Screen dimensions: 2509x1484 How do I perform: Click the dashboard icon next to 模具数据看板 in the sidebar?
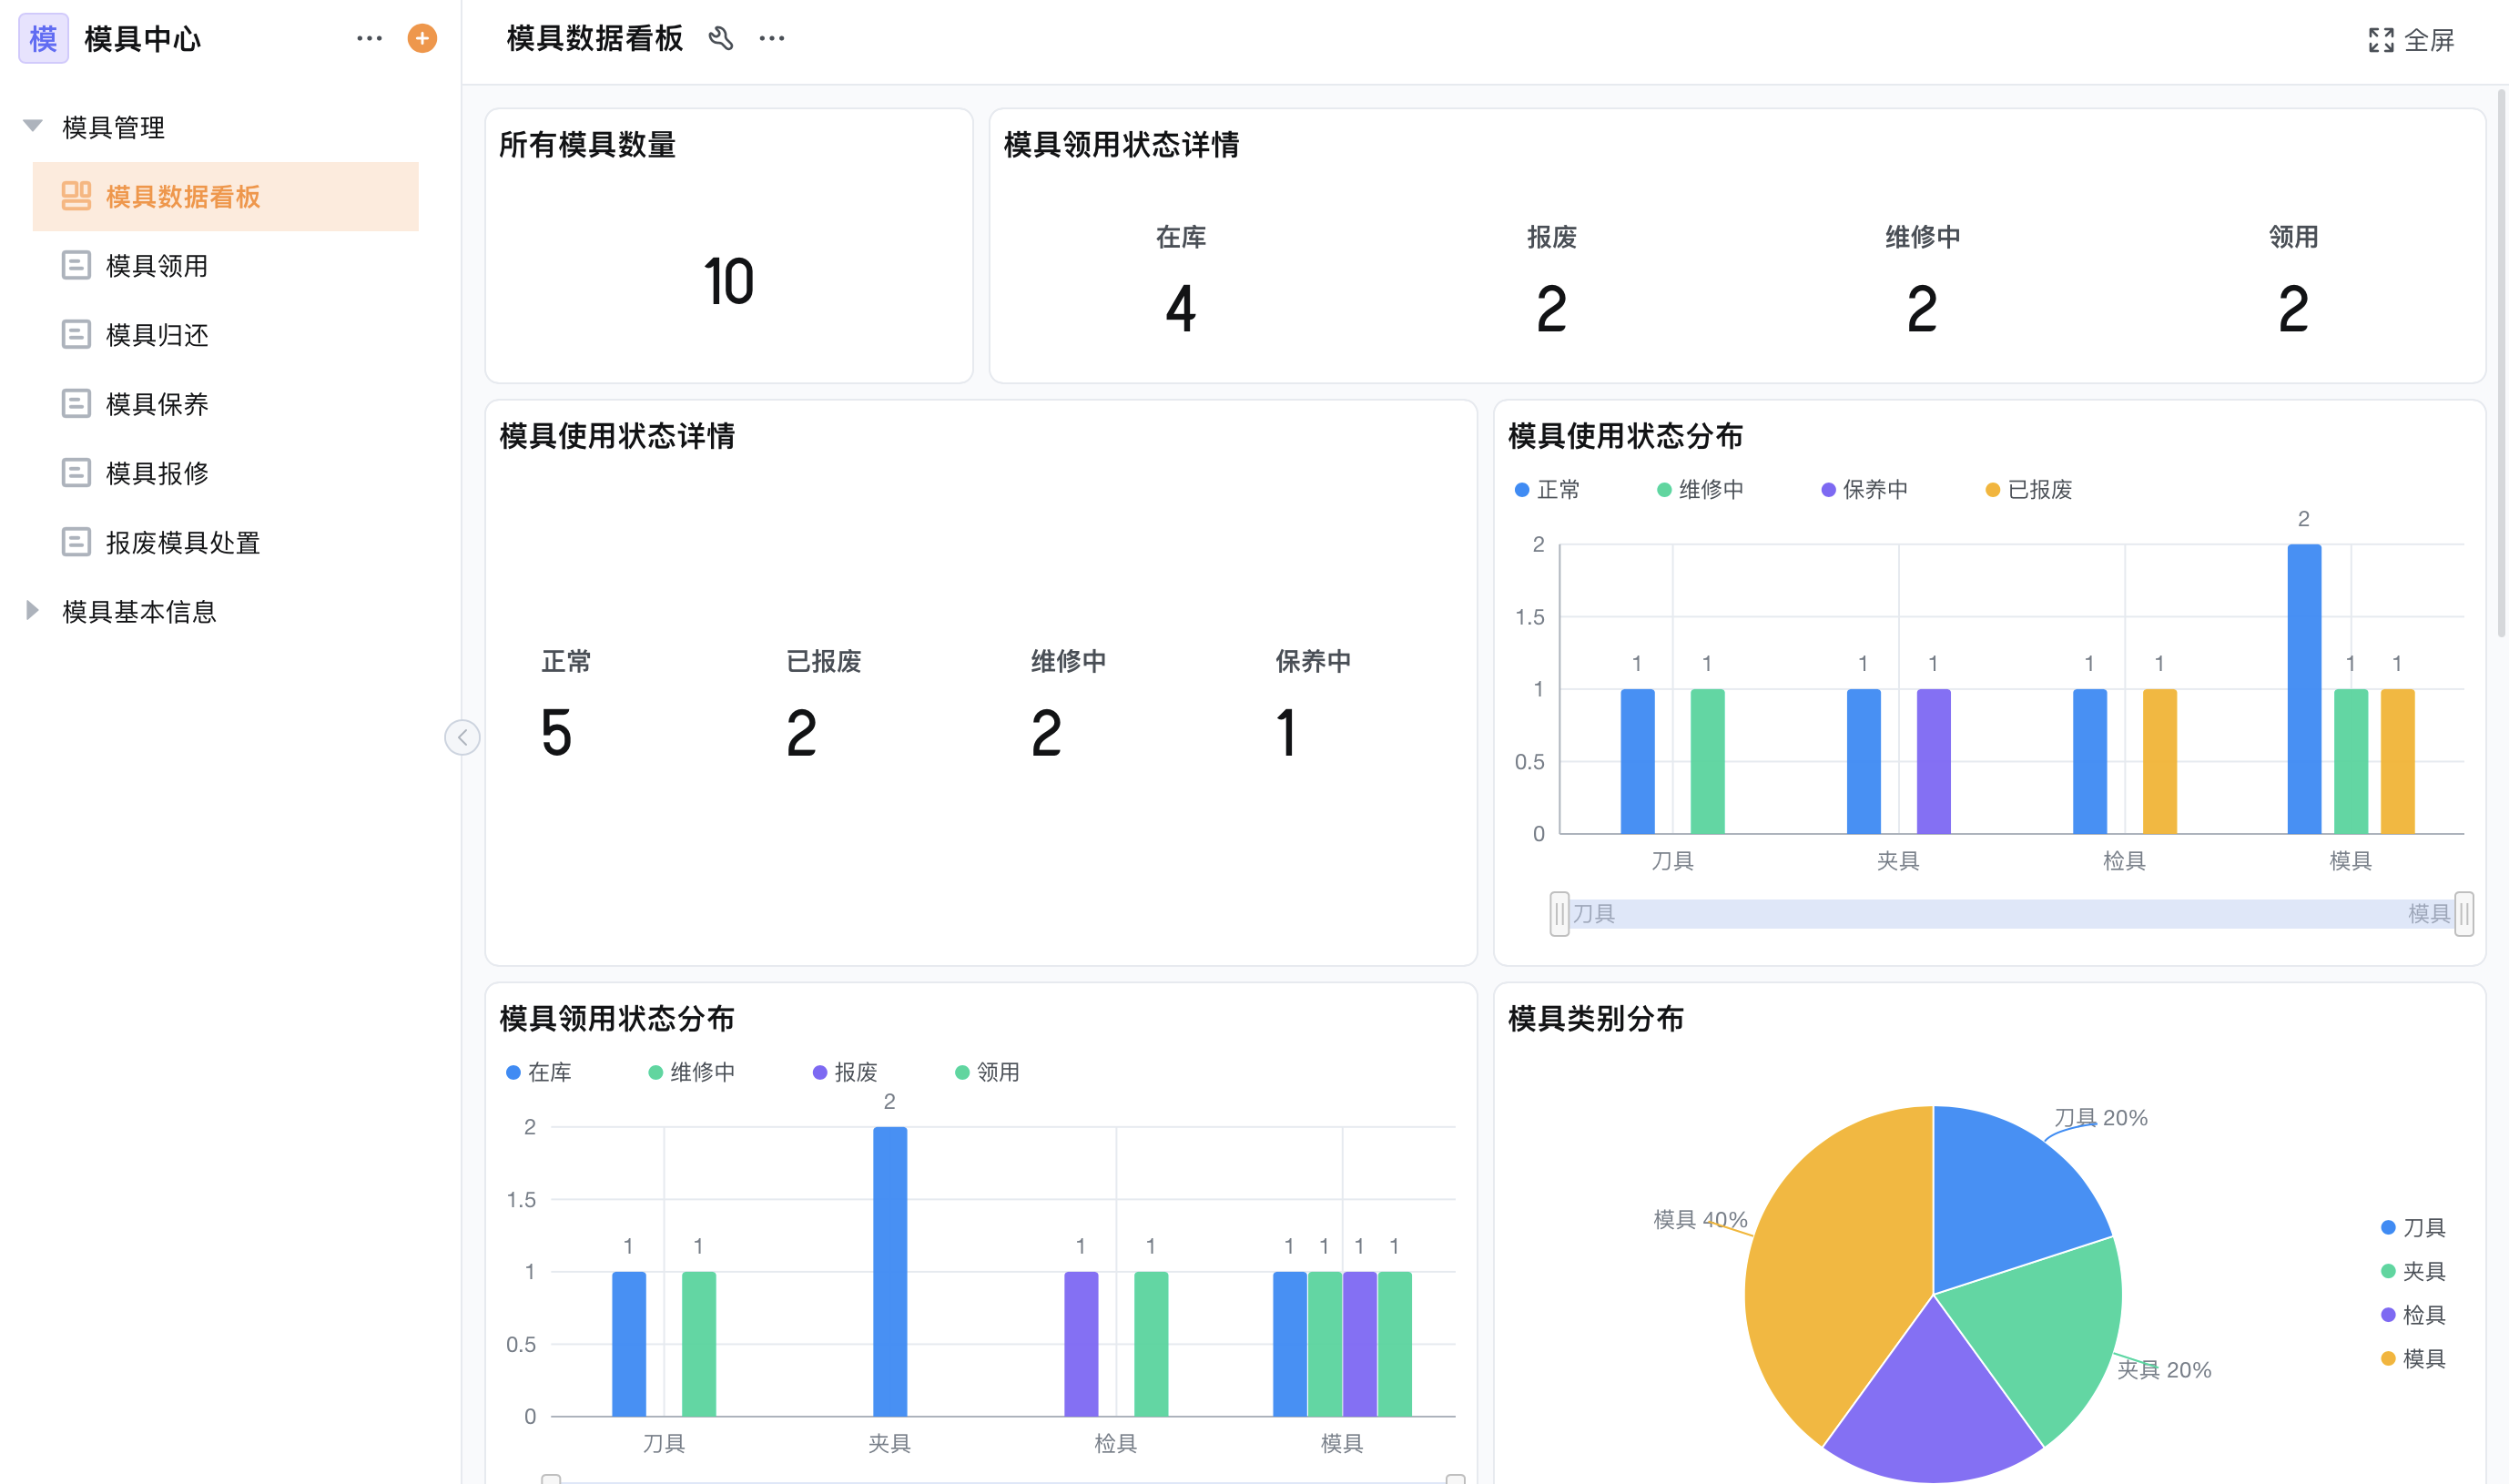(76, 196)
